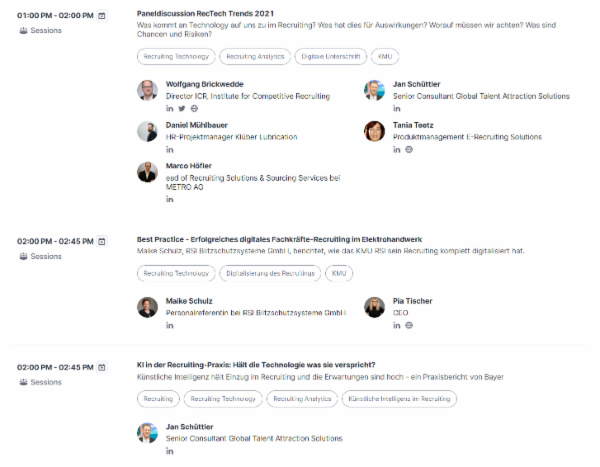Screen dimensions: 600x467
Task: Add the KI in der Recruiting-Praxis session to calendar
Action: pos(102,367)
